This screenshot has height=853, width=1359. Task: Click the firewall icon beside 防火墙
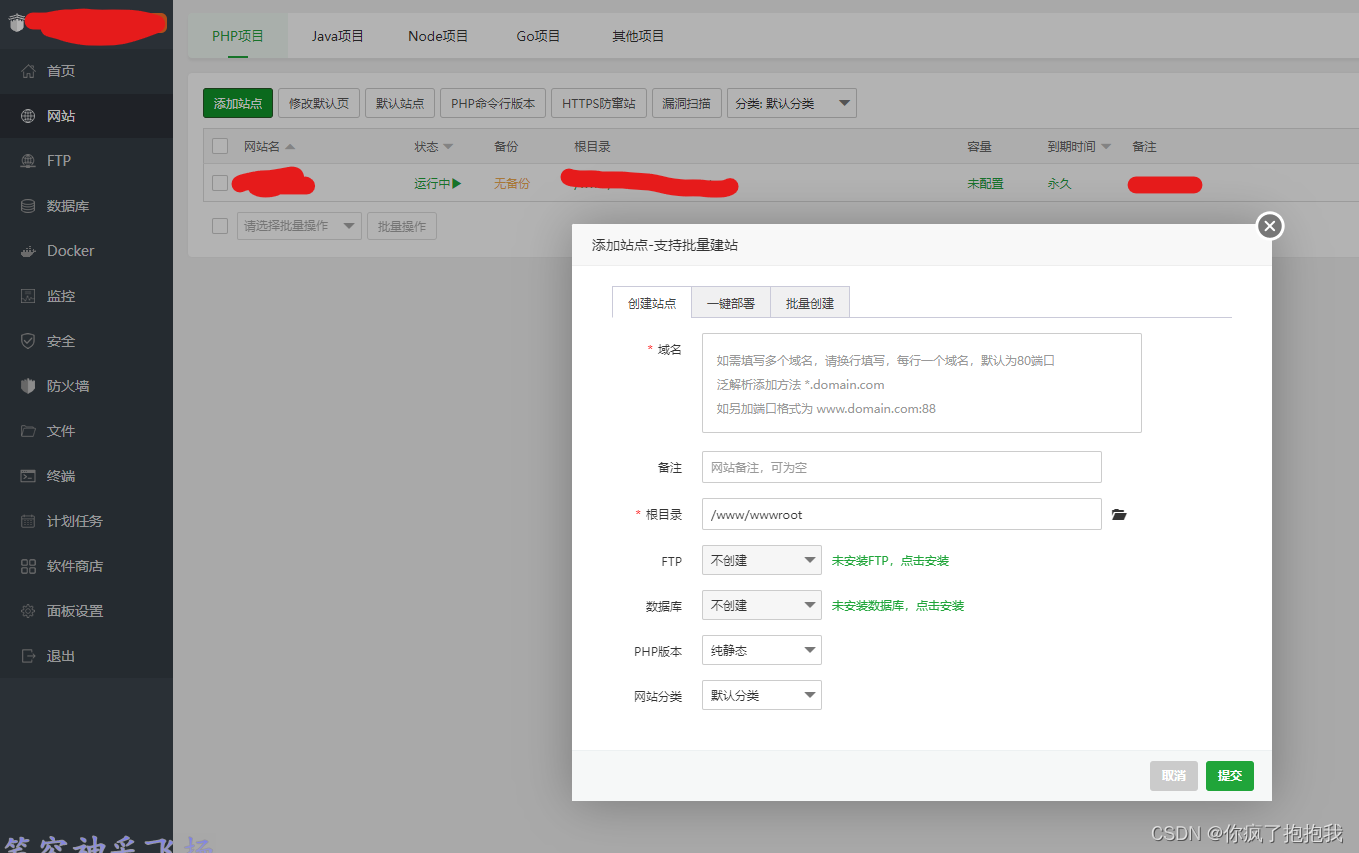pyautogui.click(x=28, y=386)
